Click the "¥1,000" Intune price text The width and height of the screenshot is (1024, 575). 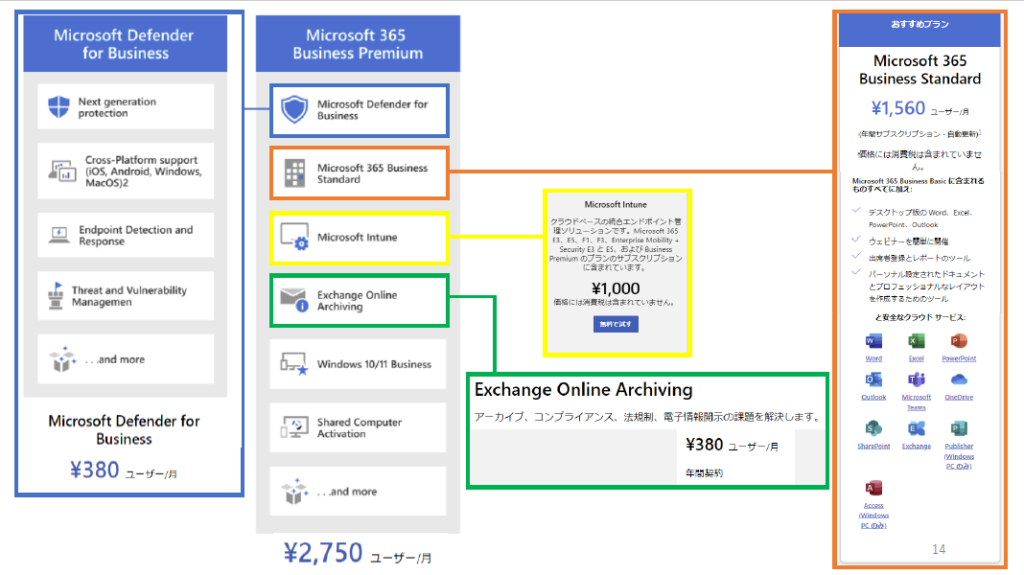coord(616,288)
